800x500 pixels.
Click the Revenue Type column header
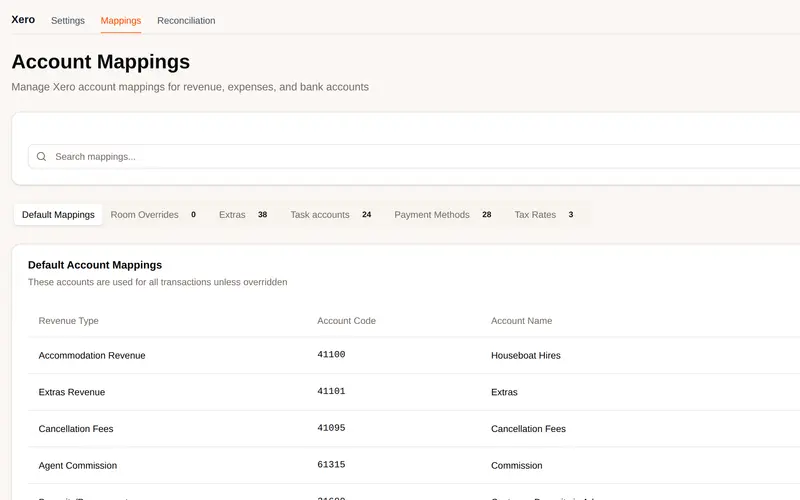(x=68, y=321)
